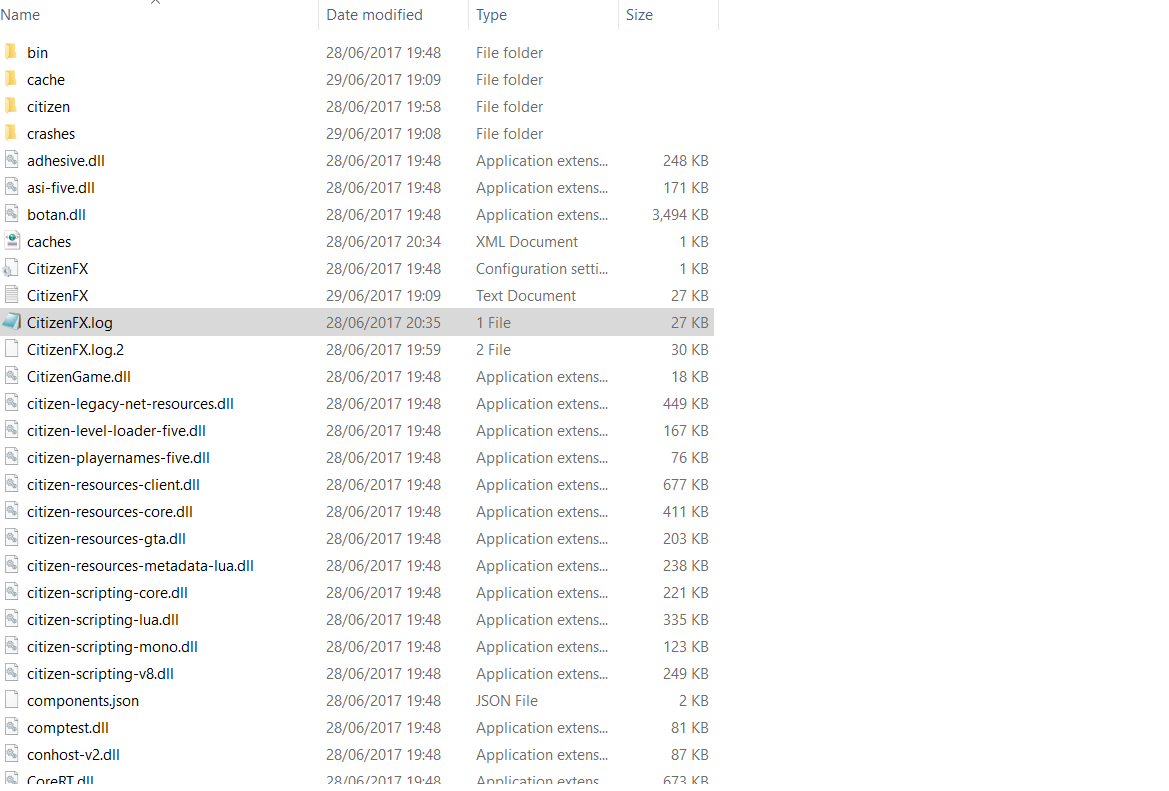Select the cache folder name
Screen dimensions: 1169x791
45,79
